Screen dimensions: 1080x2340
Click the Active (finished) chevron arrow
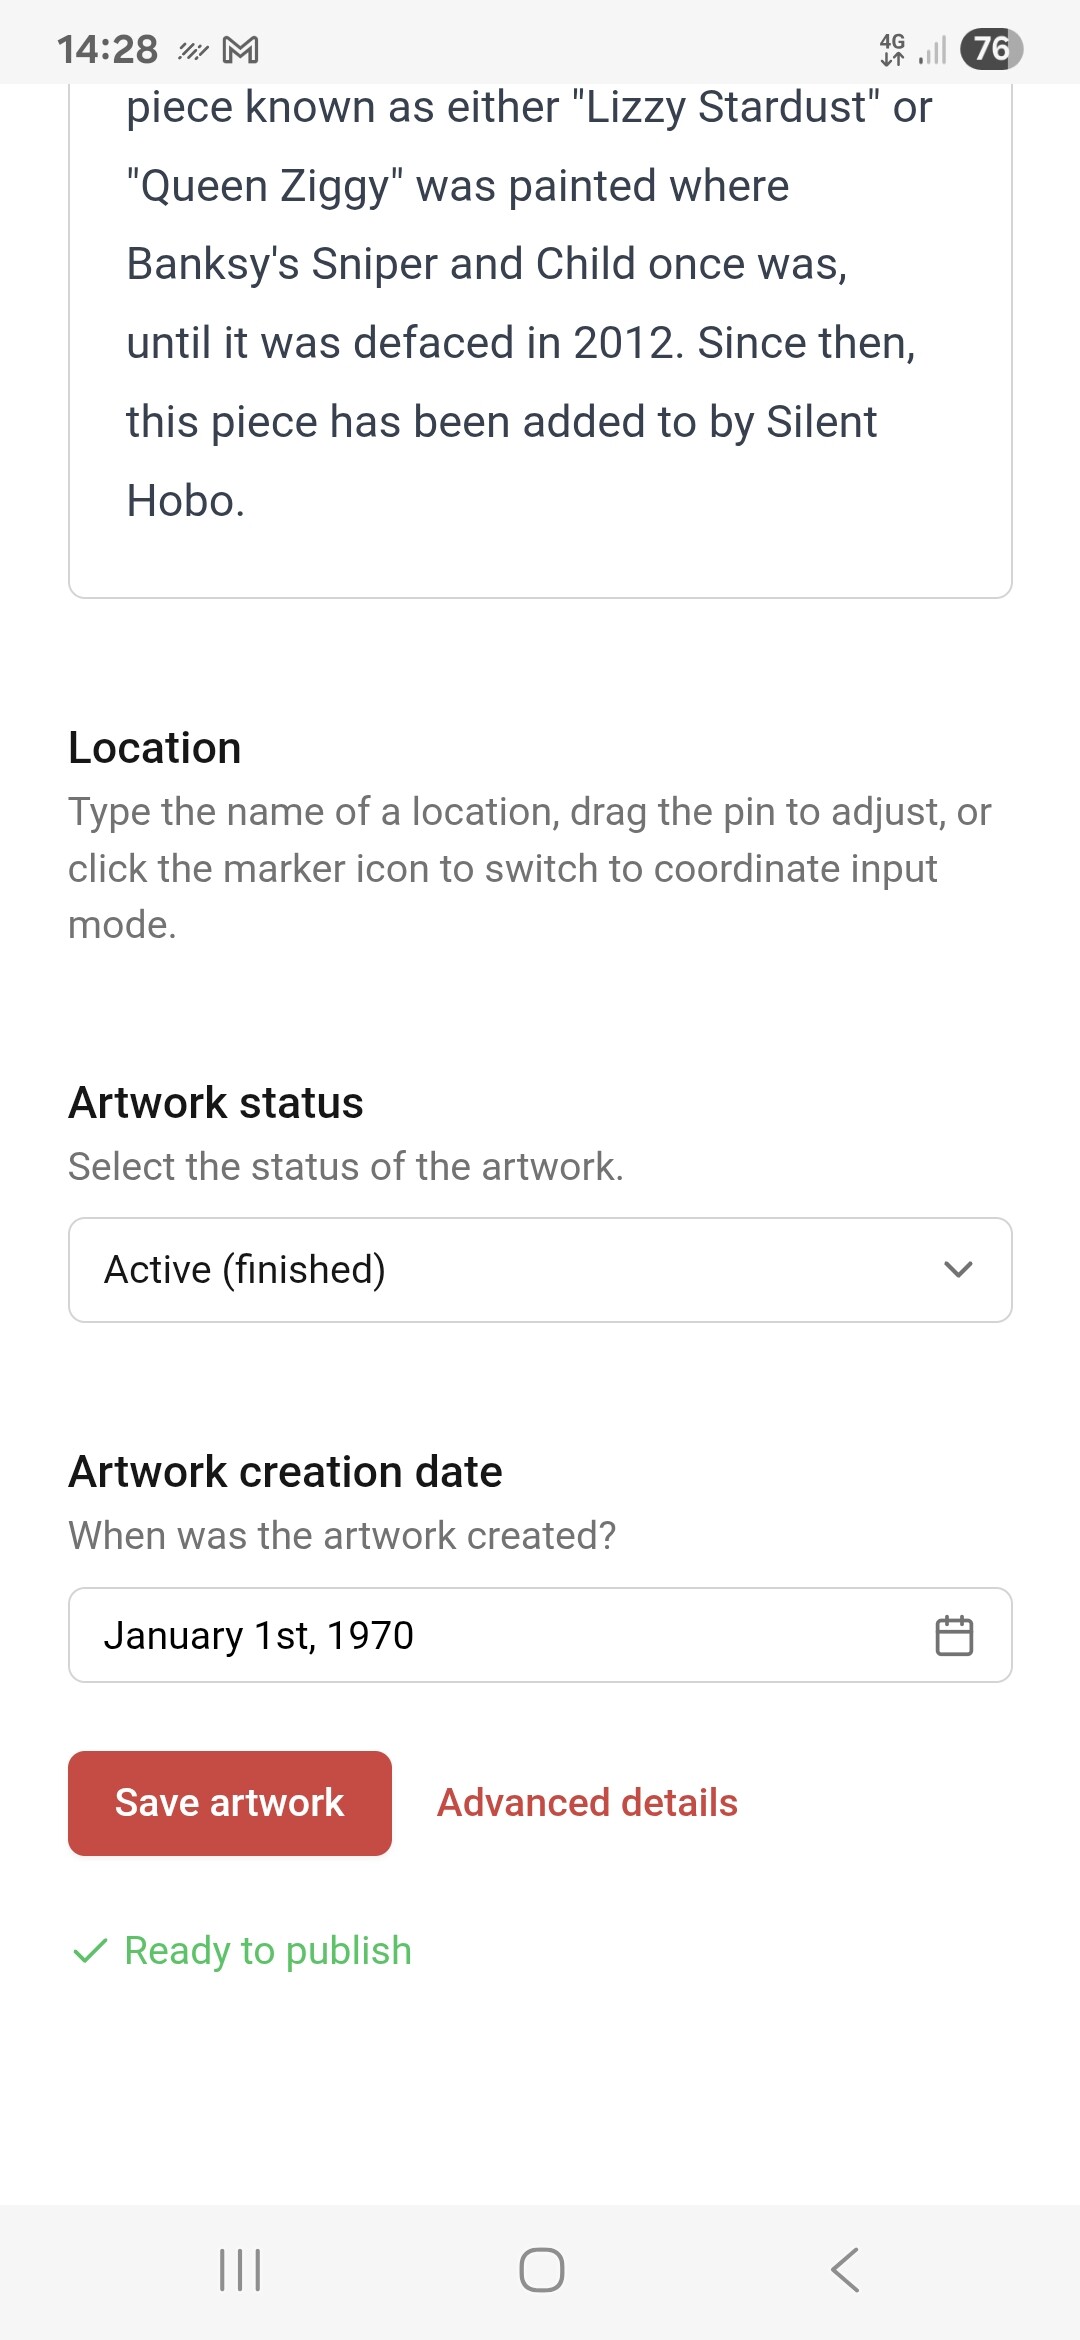(957, 1270)
